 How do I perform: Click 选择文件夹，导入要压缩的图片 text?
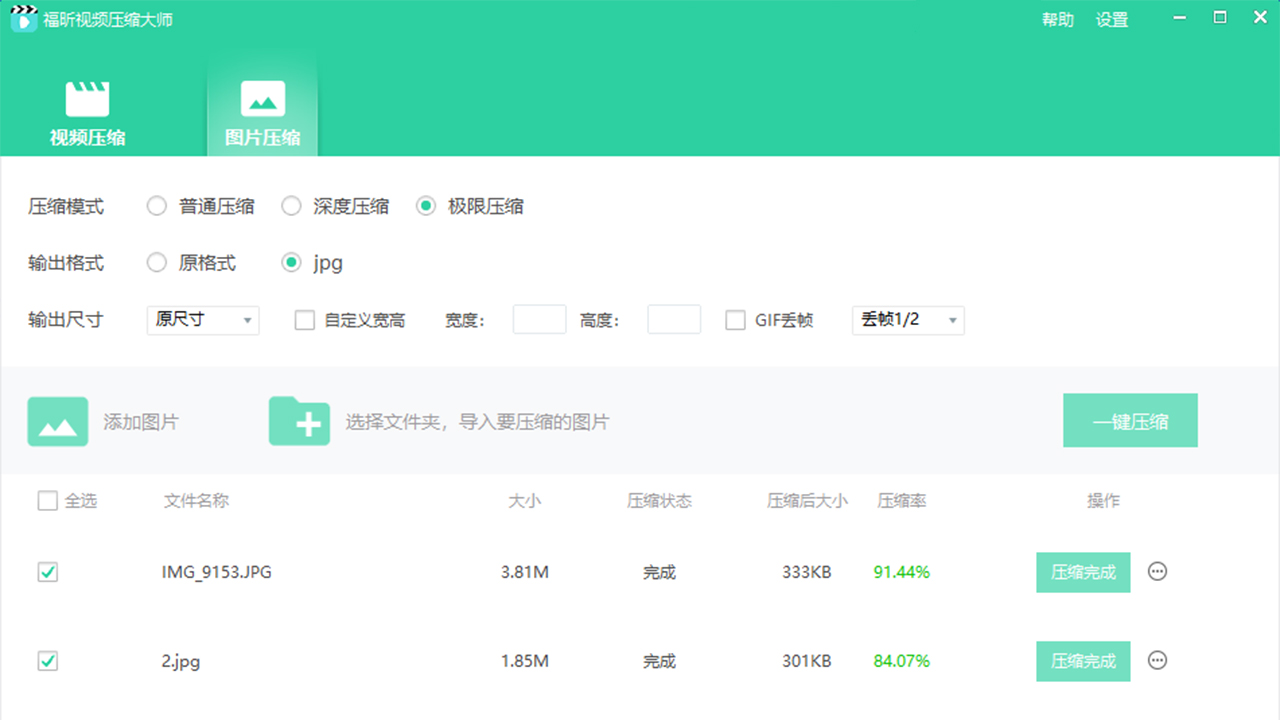[477, 422]
